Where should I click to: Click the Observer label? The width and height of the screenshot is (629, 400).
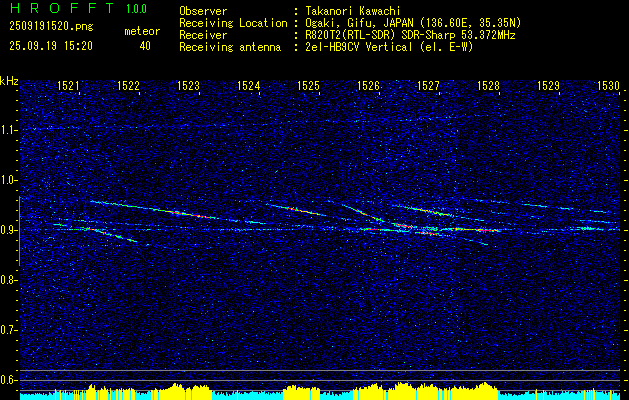click(203, 11)
